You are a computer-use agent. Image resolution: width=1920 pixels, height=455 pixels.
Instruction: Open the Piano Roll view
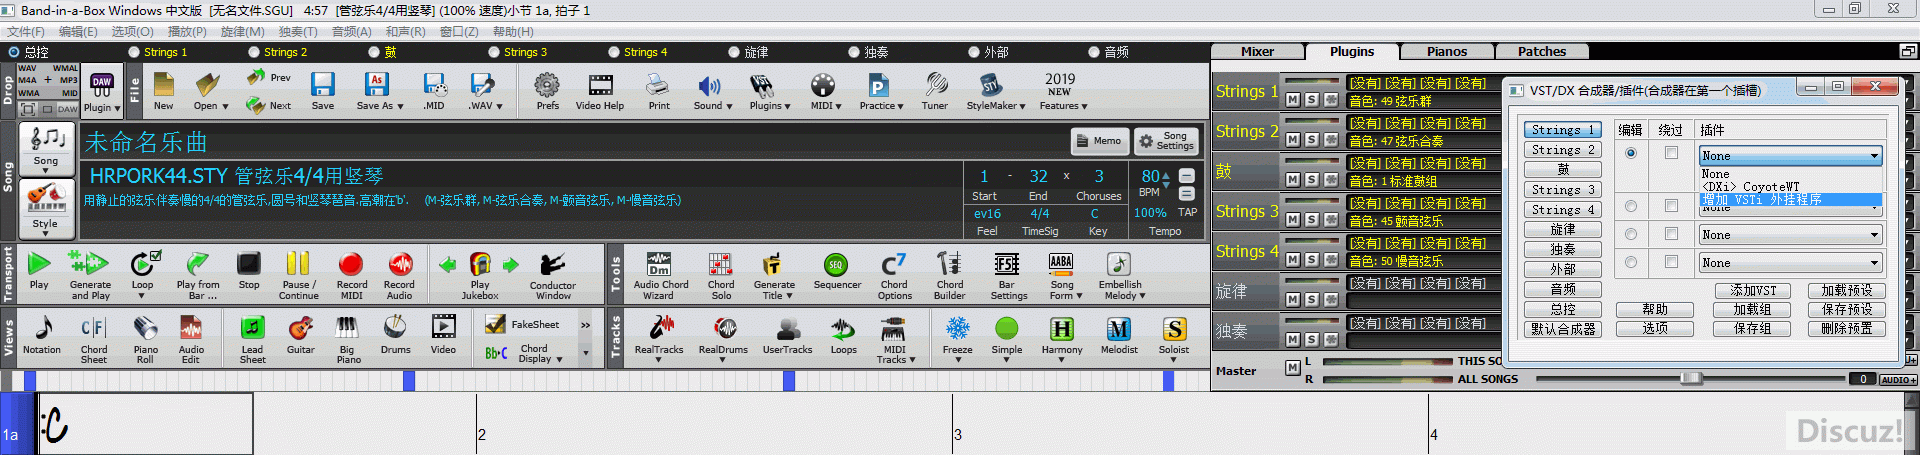(x=145, y=339)
